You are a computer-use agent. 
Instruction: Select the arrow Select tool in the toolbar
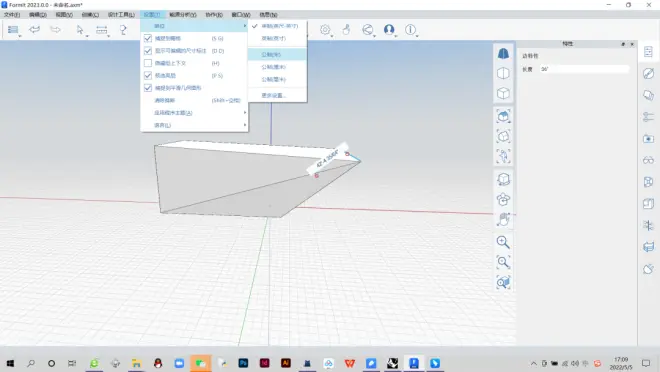pyautogui.click(x=80, y=29)
